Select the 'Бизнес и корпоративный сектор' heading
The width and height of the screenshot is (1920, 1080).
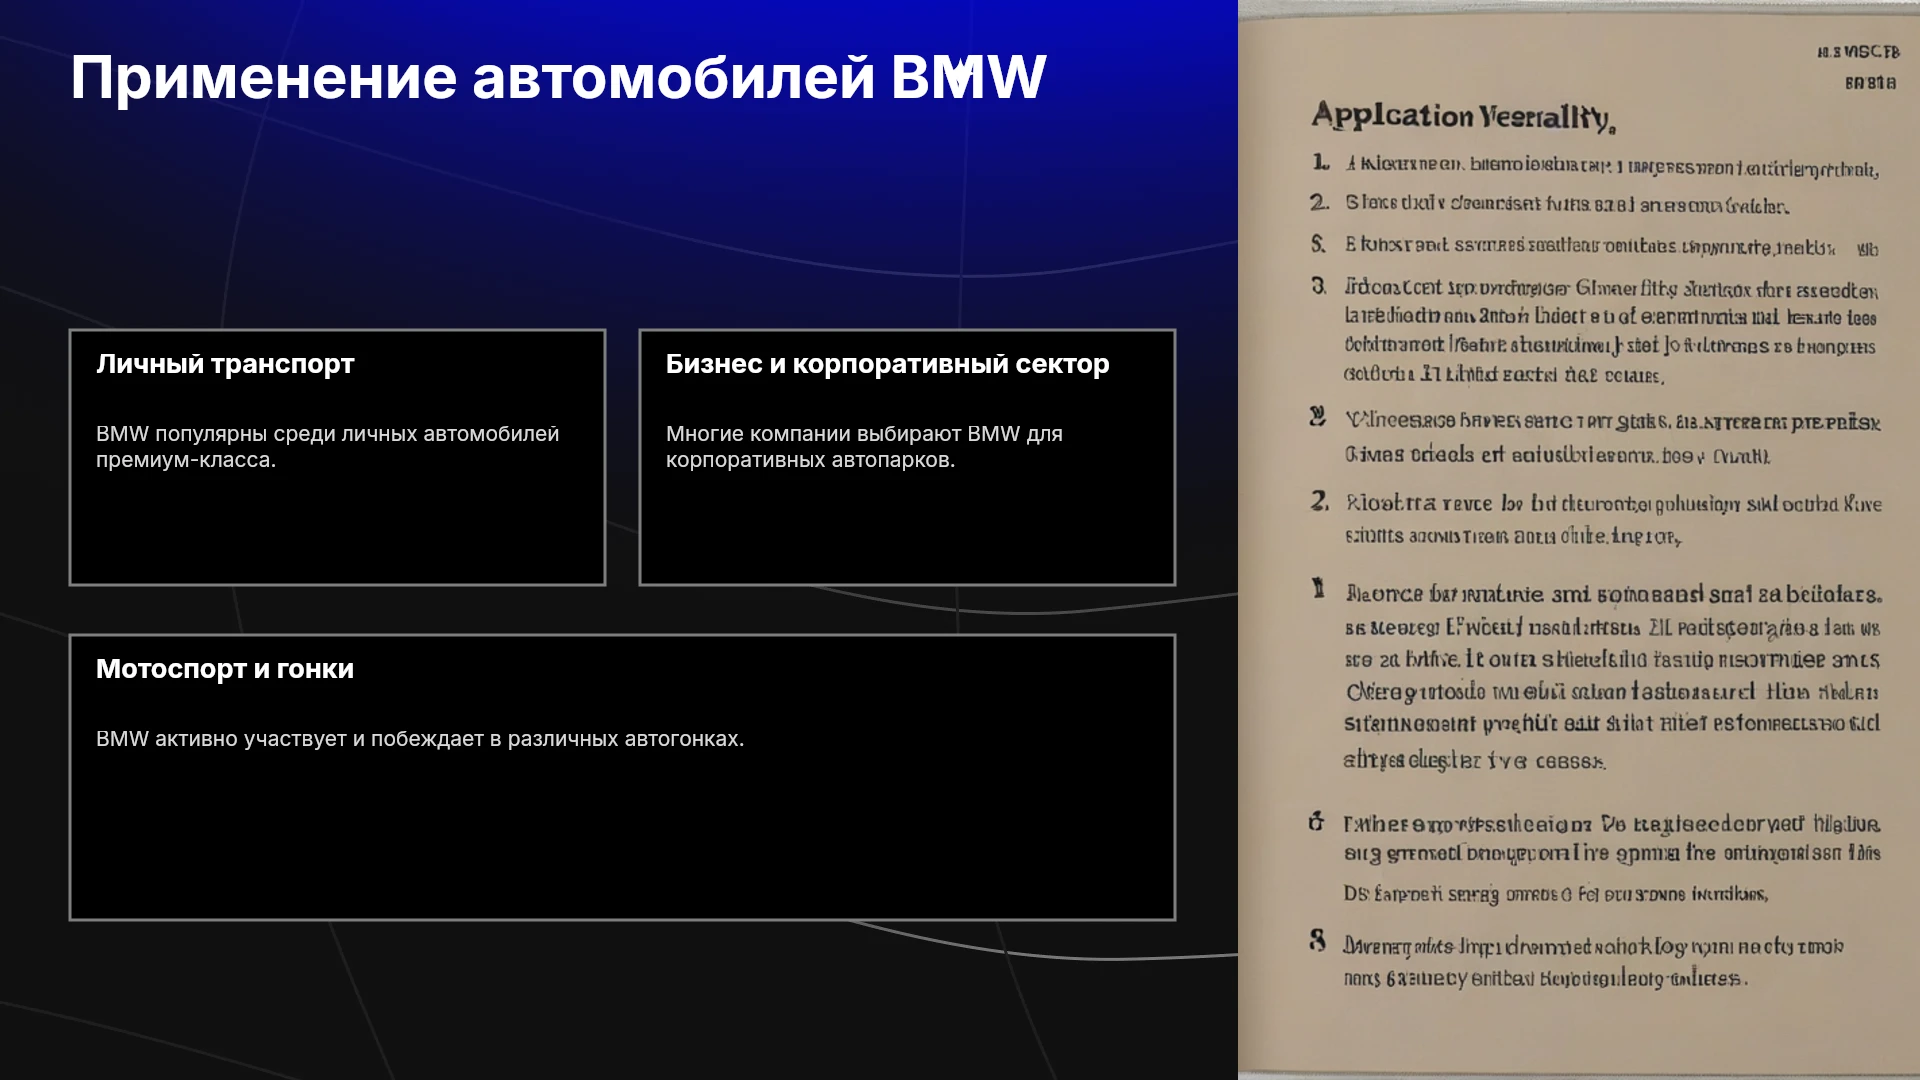tap(887, 364)
